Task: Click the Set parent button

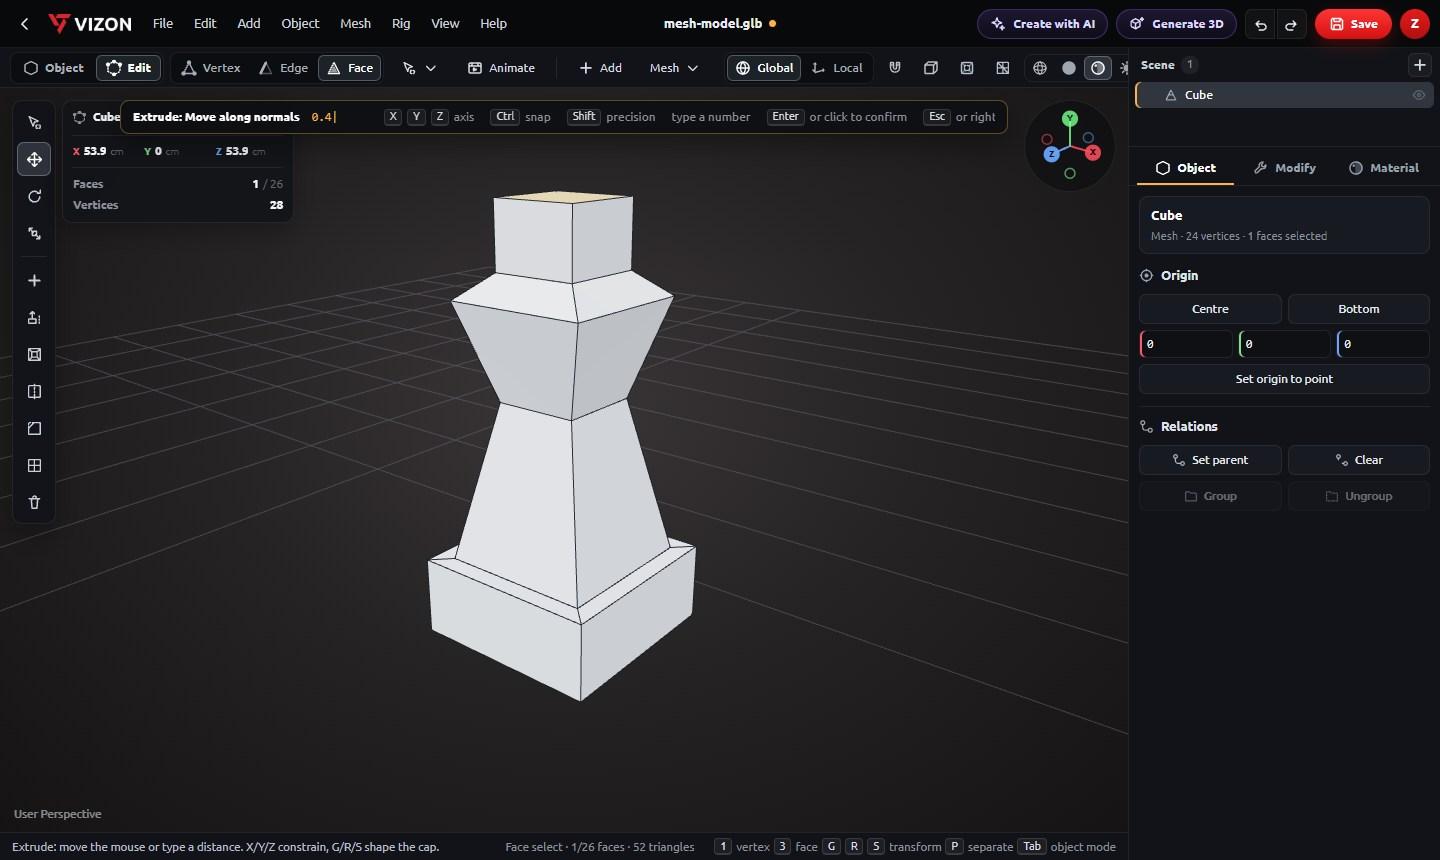Action: click(1210, 460)
